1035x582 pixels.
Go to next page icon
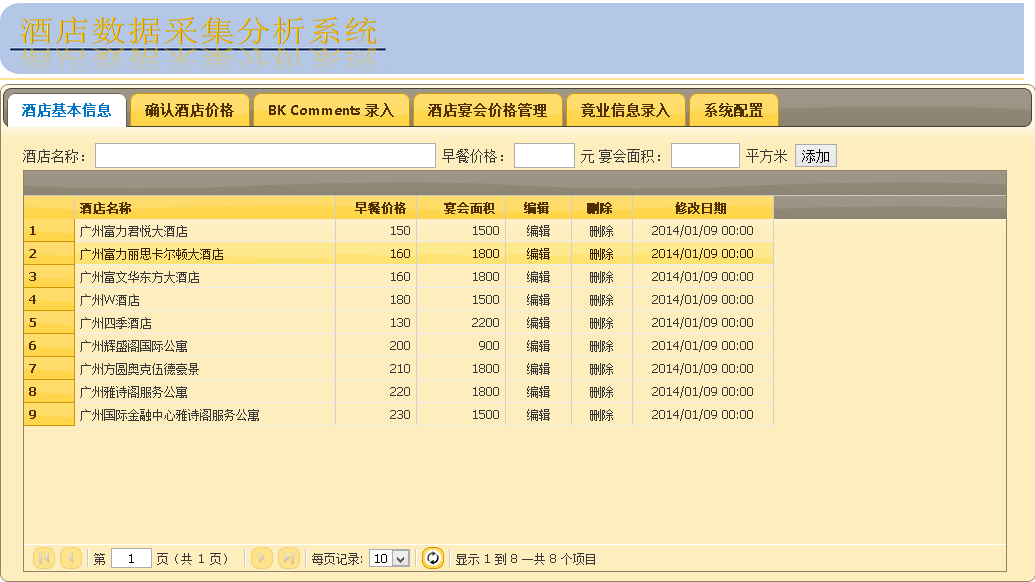pos(261,558)
